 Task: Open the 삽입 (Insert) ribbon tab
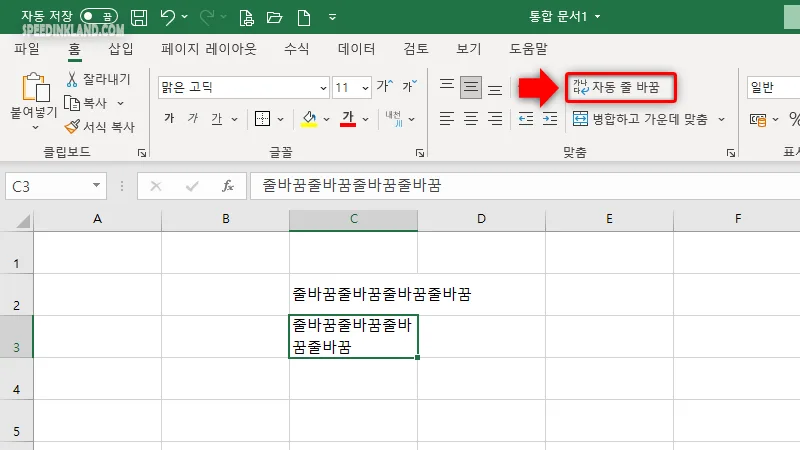(x=121, y=48)
